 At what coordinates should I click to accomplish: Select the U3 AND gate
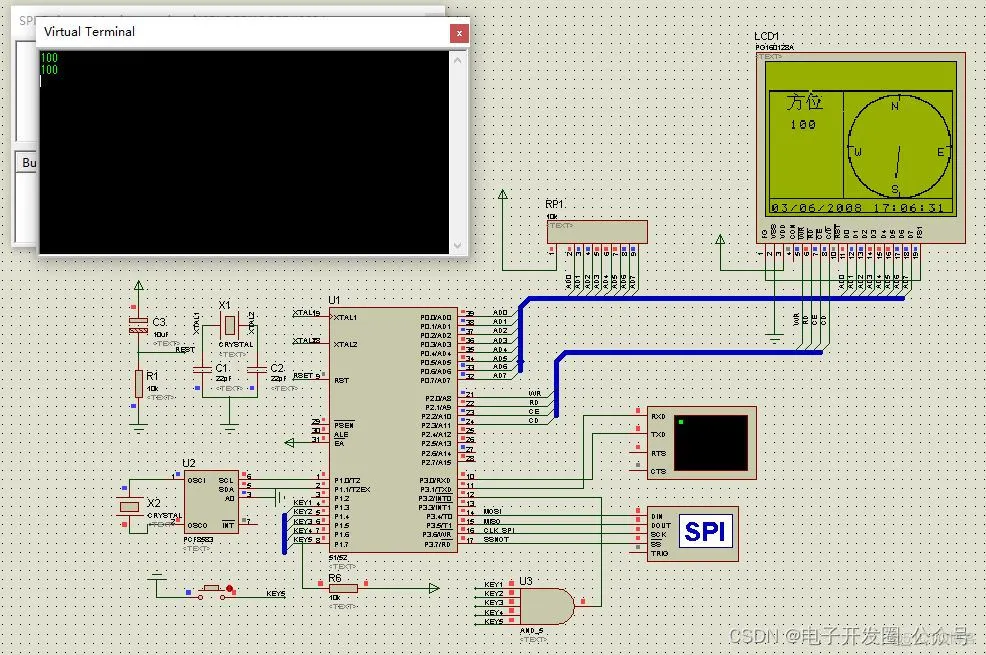[547, 606]
